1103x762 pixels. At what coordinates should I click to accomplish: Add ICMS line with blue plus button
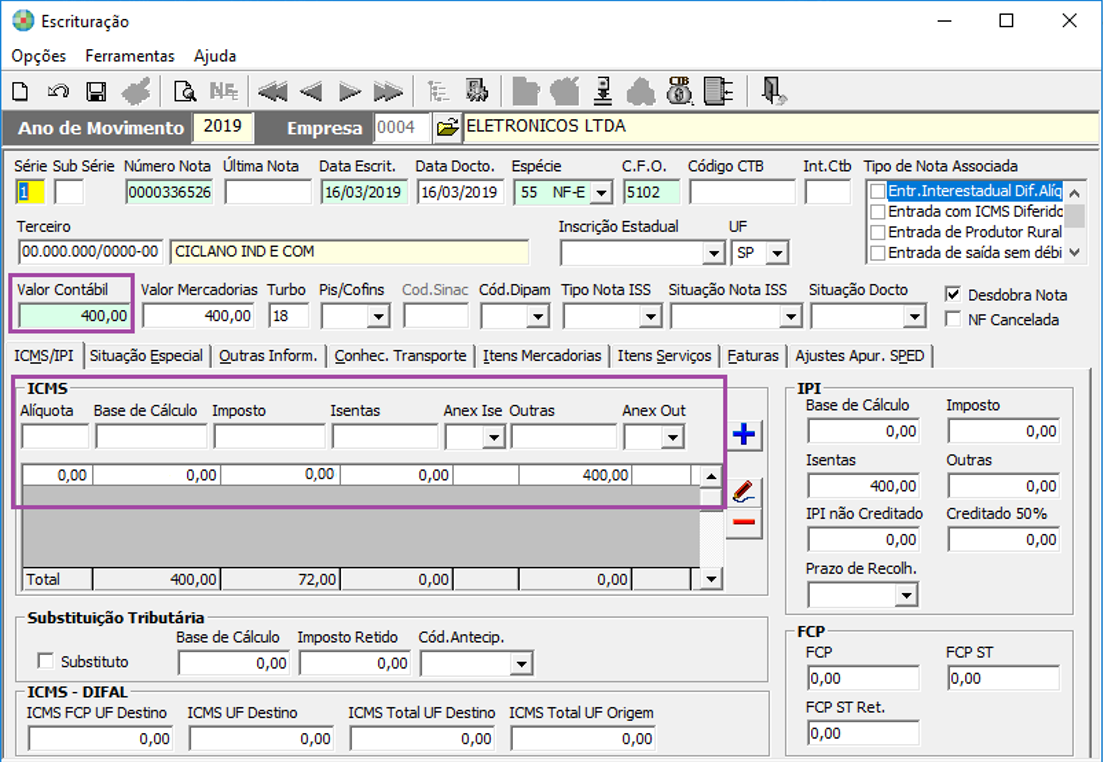click(744, 434)
